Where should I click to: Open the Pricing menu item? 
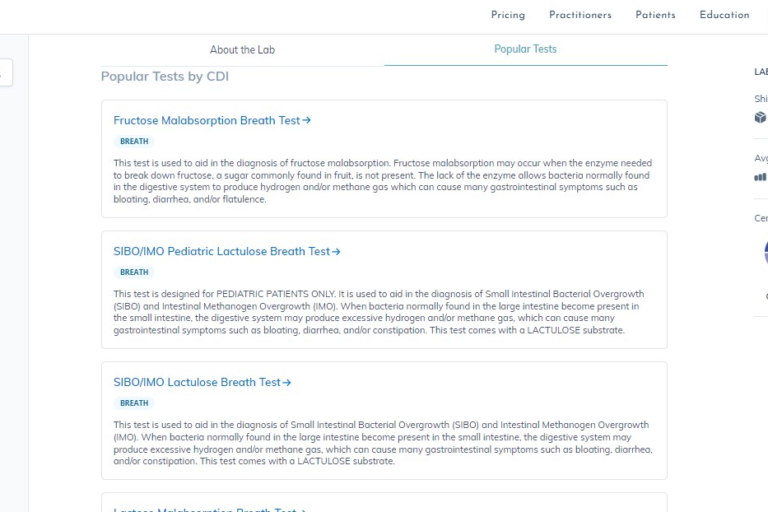click(x=508, y=15)
